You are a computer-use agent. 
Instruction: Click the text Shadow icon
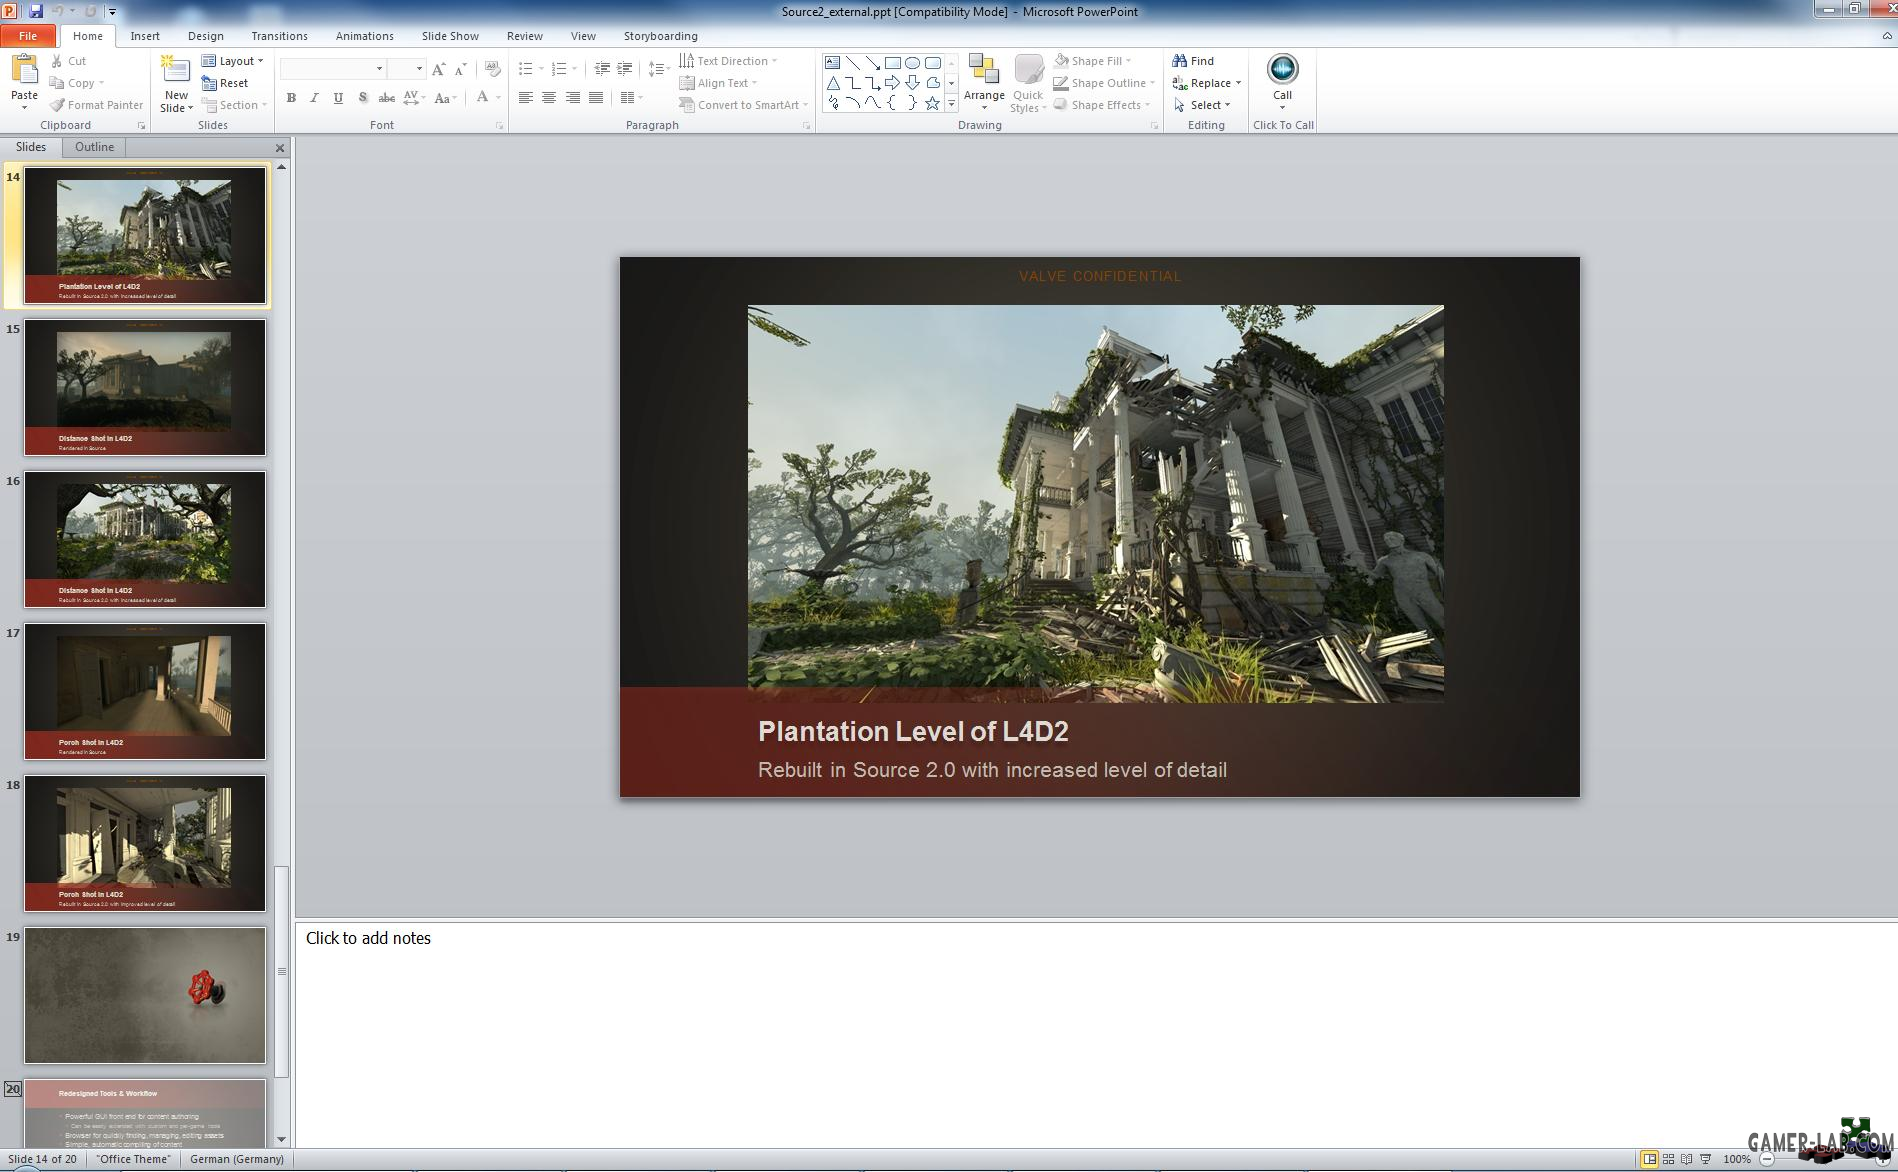pyautogui.click(x=363, y=98)
